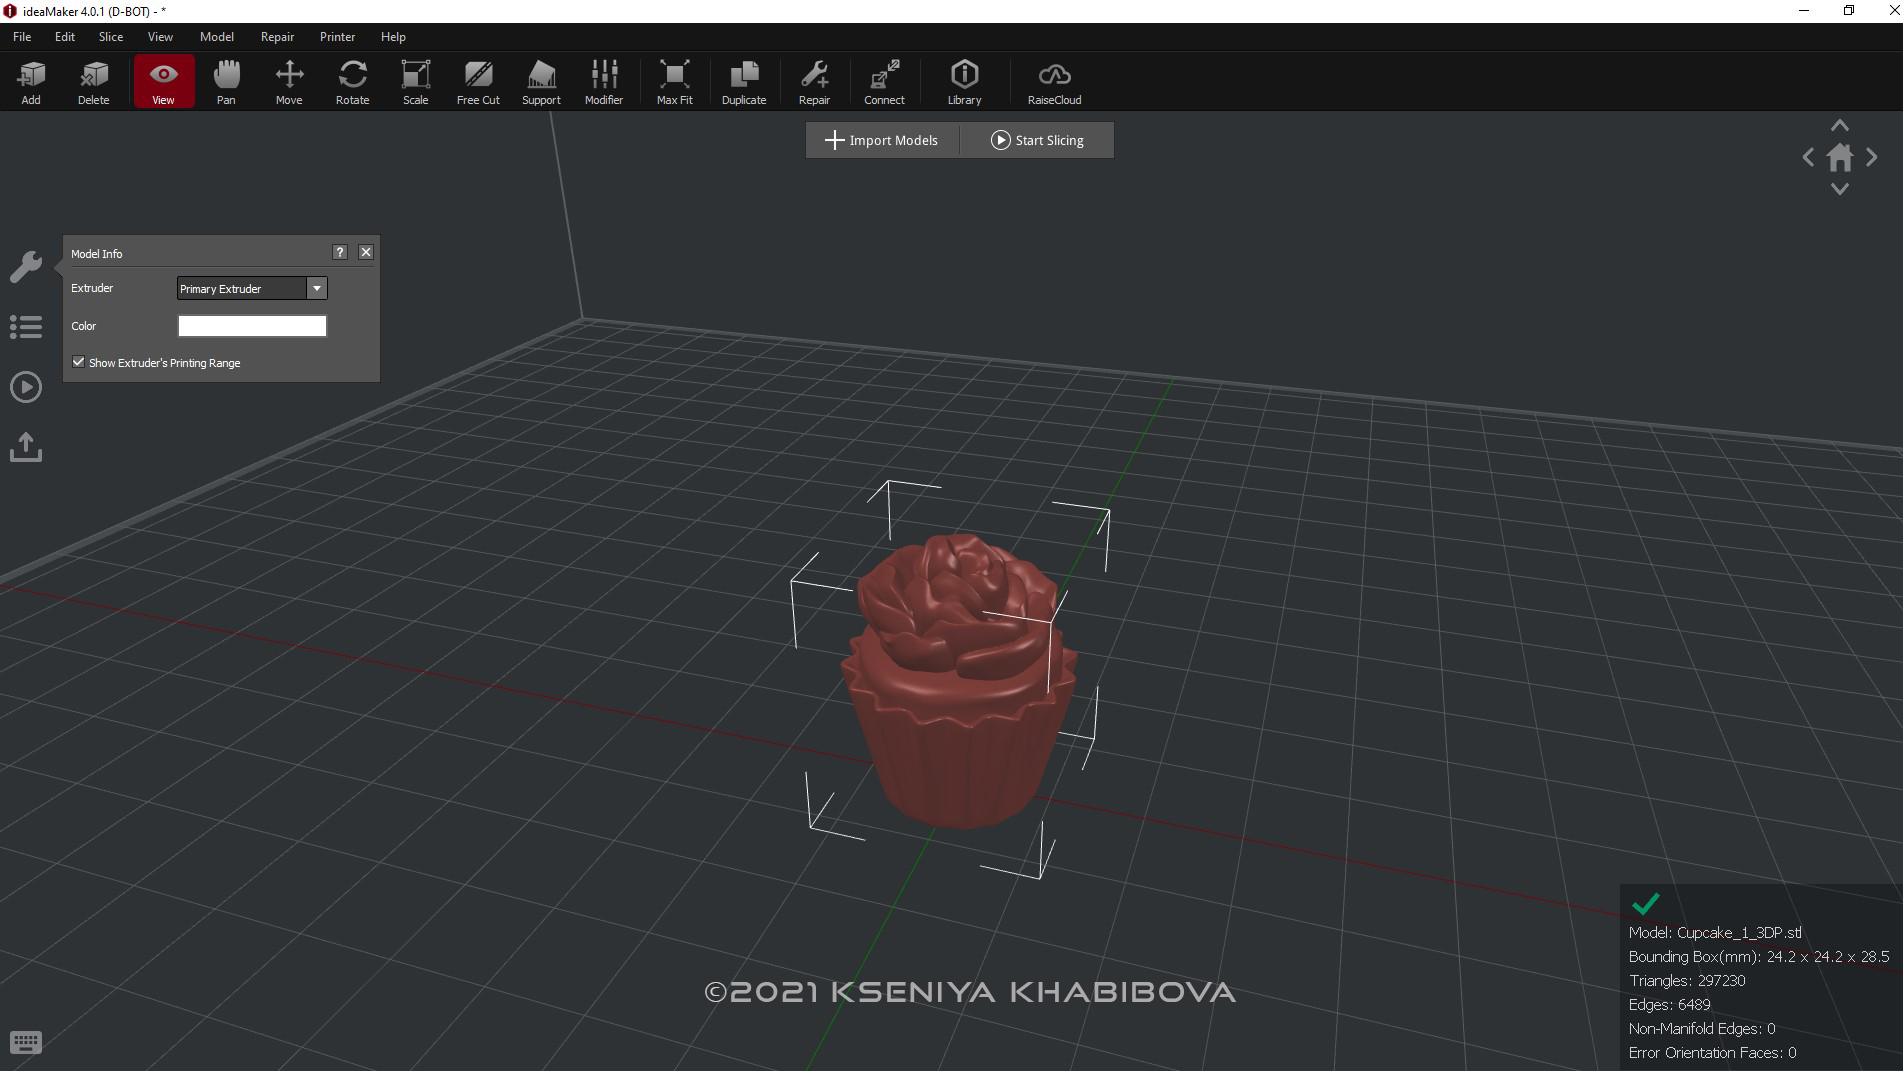
Task: Select the Scale tool
Action: pyautogui.click(x=415, y=82)
